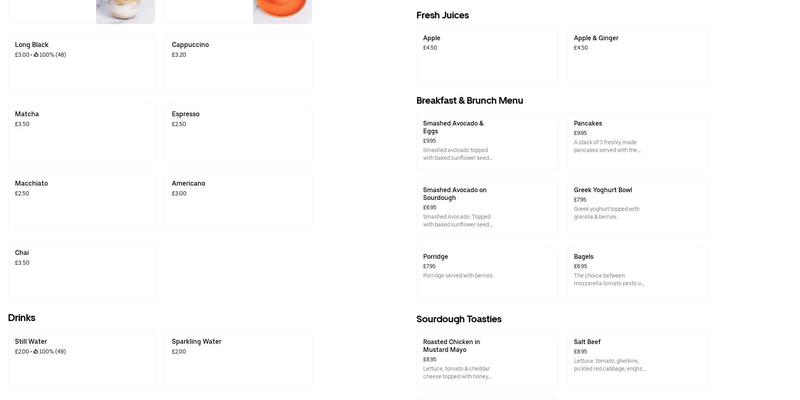Image resolution: width=800 pixels, height=400 pixels.
Task: Select the Salt Beef toastie
Action: coord(638,360)
